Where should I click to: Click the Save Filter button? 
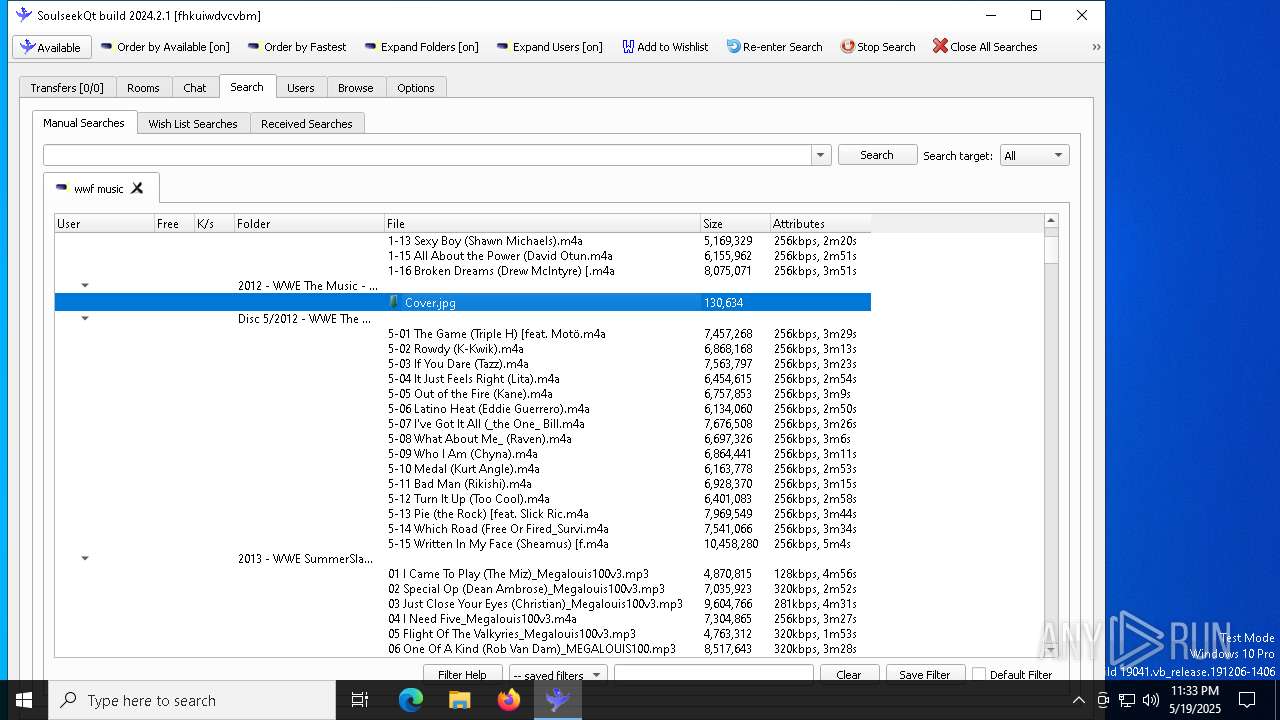point(925,674)
